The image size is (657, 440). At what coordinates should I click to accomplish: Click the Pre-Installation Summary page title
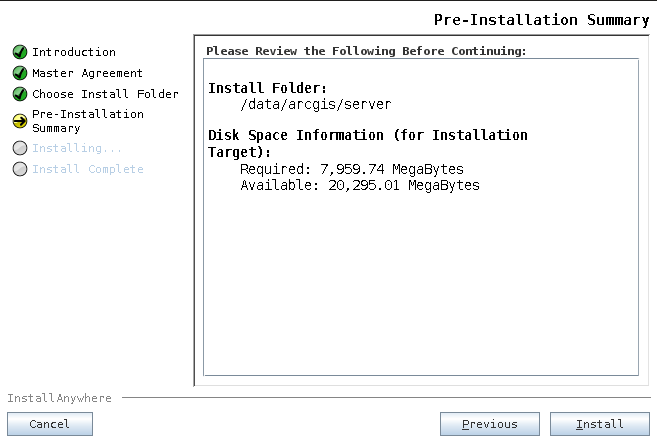(x=541, y=20)
